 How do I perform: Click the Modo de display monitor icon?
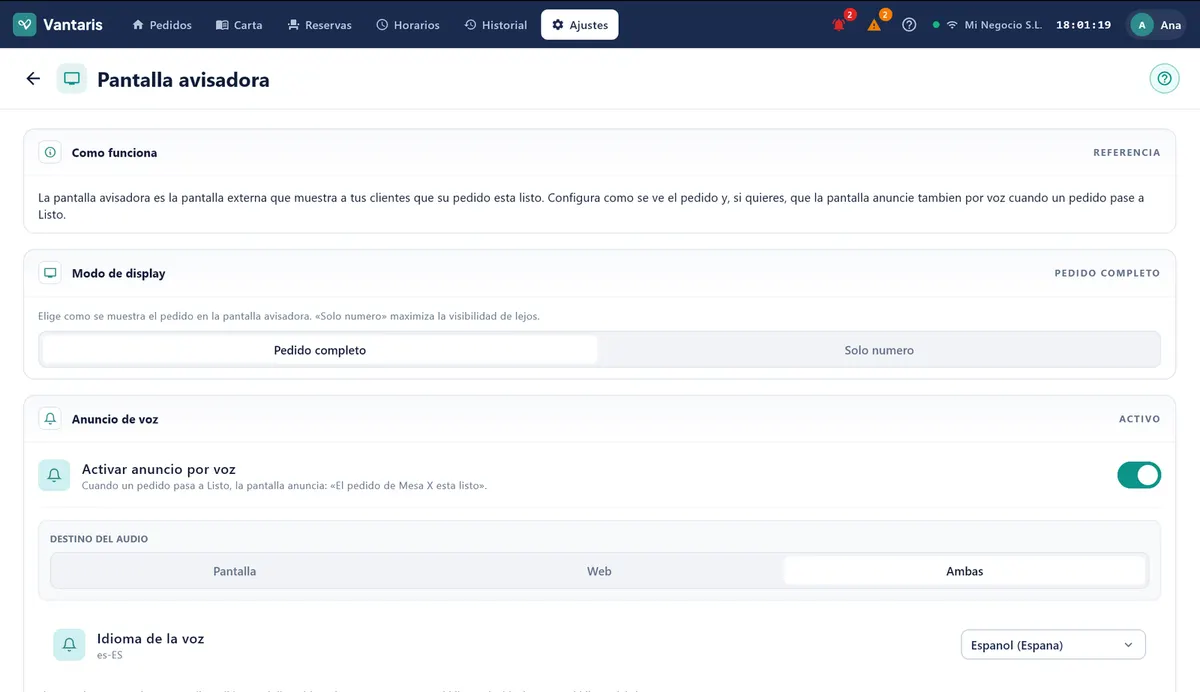coord(50,273)
